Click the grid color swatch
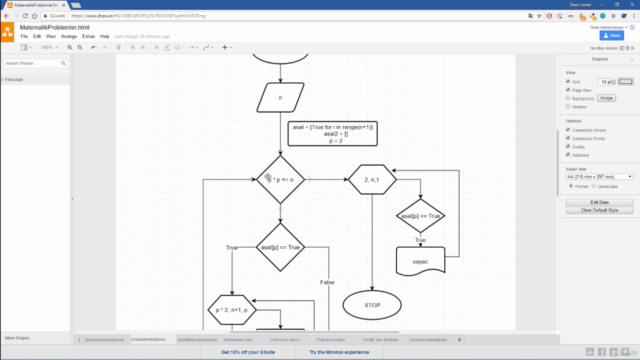The width and height of the screenshot is (640, 360). pos(626,82)
